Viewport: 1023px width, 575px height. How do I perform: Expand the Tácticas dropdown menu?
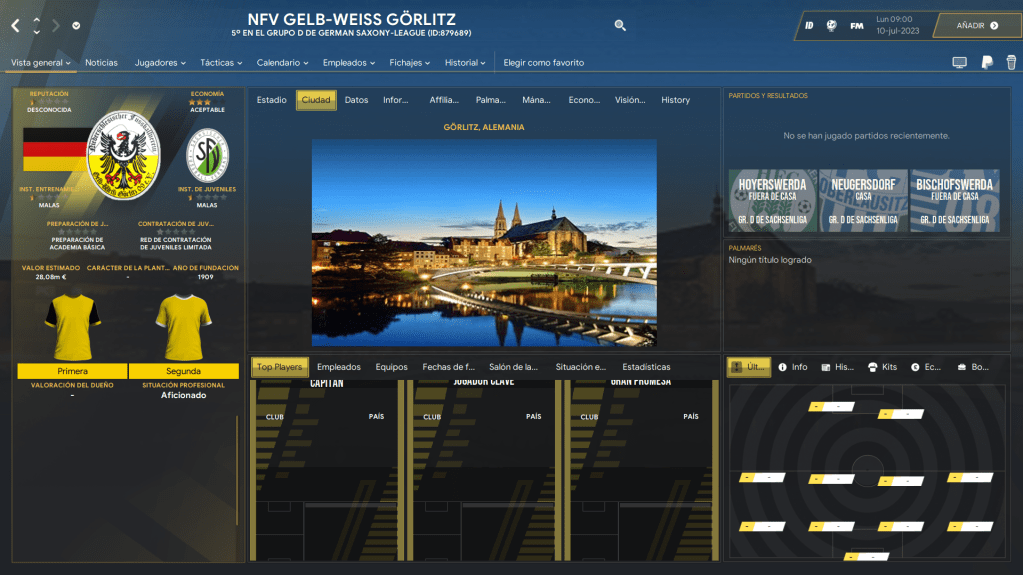coord(221,63)
